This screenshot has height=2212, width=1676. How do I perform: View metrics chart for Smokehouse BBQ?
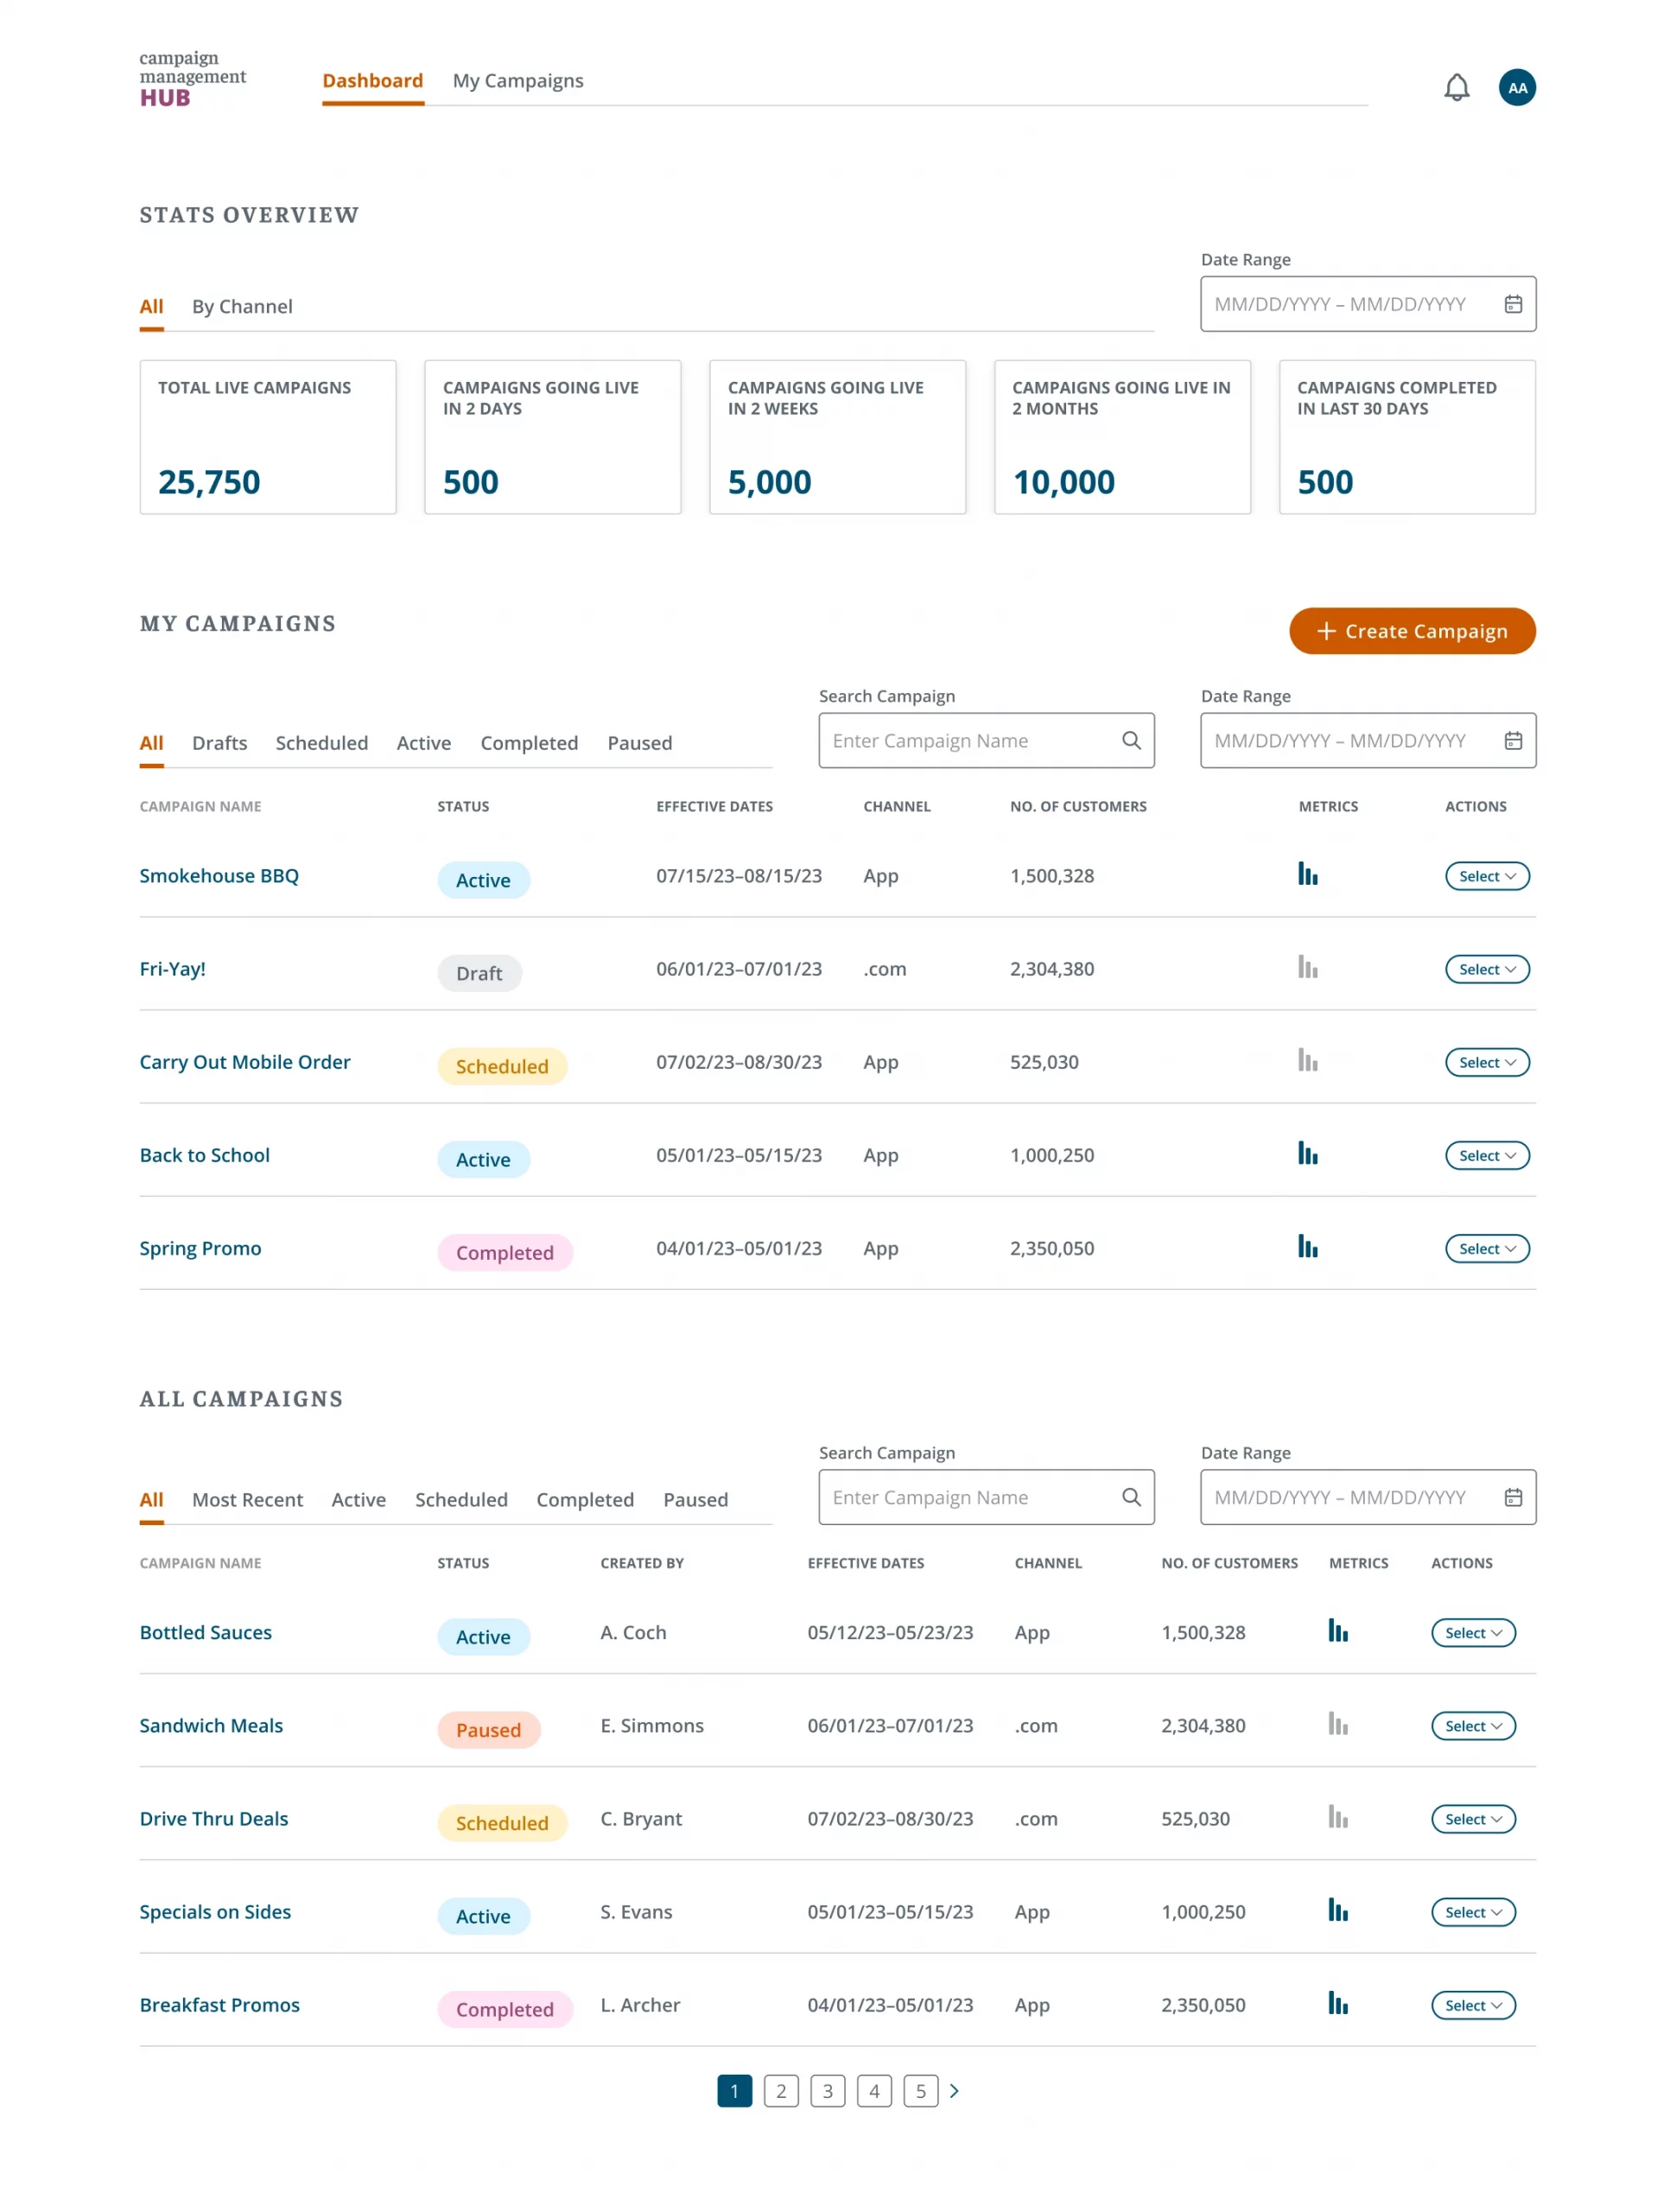1307,874
